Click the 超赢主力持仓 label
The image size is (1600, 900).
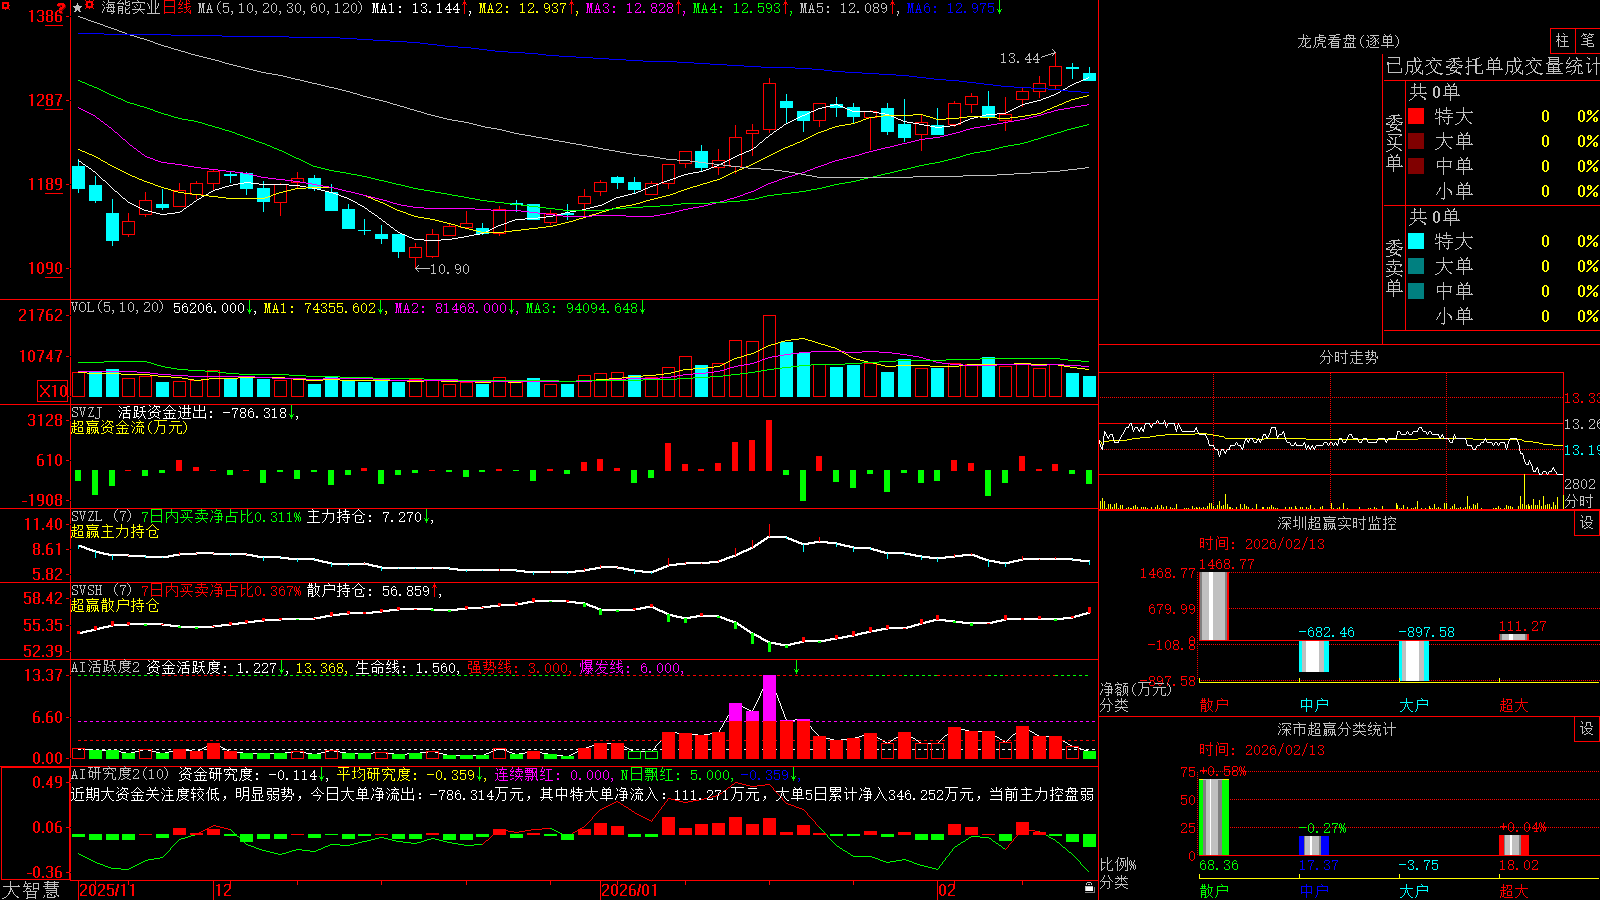(115, 531)
